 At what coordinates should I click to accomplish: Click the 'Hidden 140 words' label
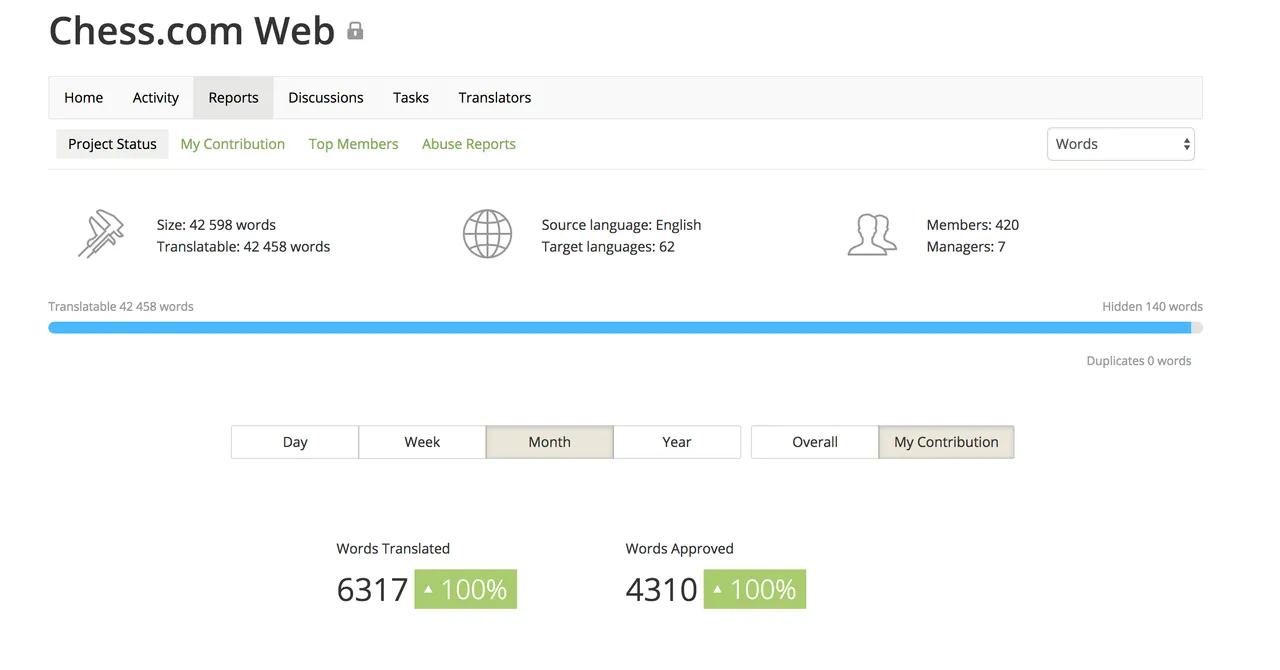click(1152, 307)
